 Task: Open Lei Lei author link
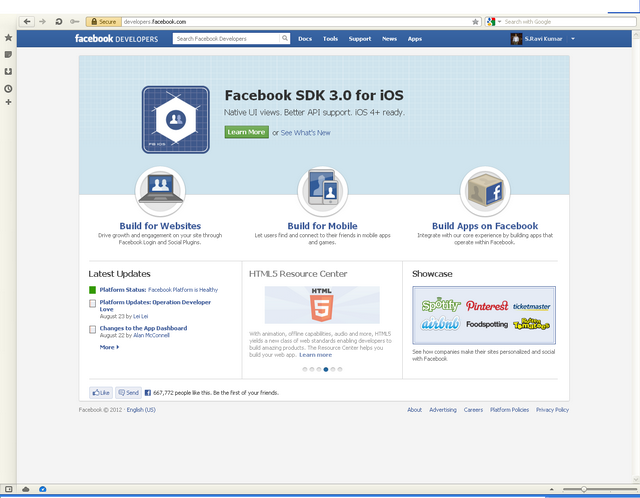pyautogui.click(x=141, y=316)
